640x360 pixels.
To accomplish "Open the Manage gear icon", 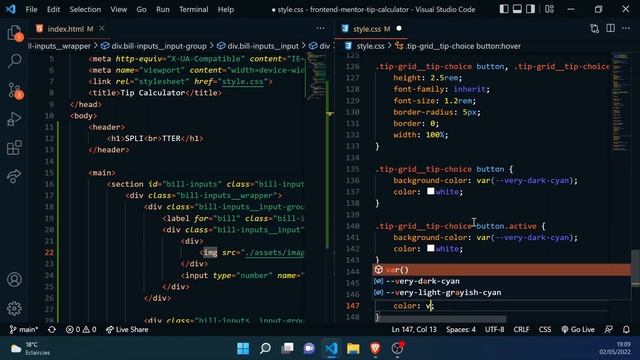I will [x=14, y=308].
